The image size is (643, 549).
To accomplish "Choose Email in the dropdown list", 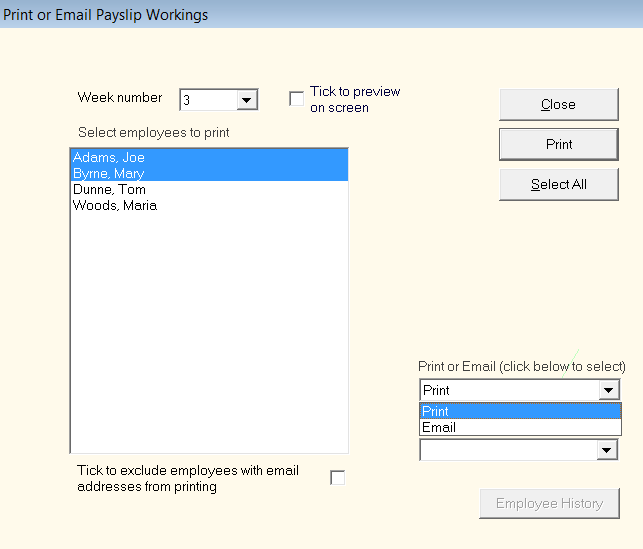I will click(520, 427).
